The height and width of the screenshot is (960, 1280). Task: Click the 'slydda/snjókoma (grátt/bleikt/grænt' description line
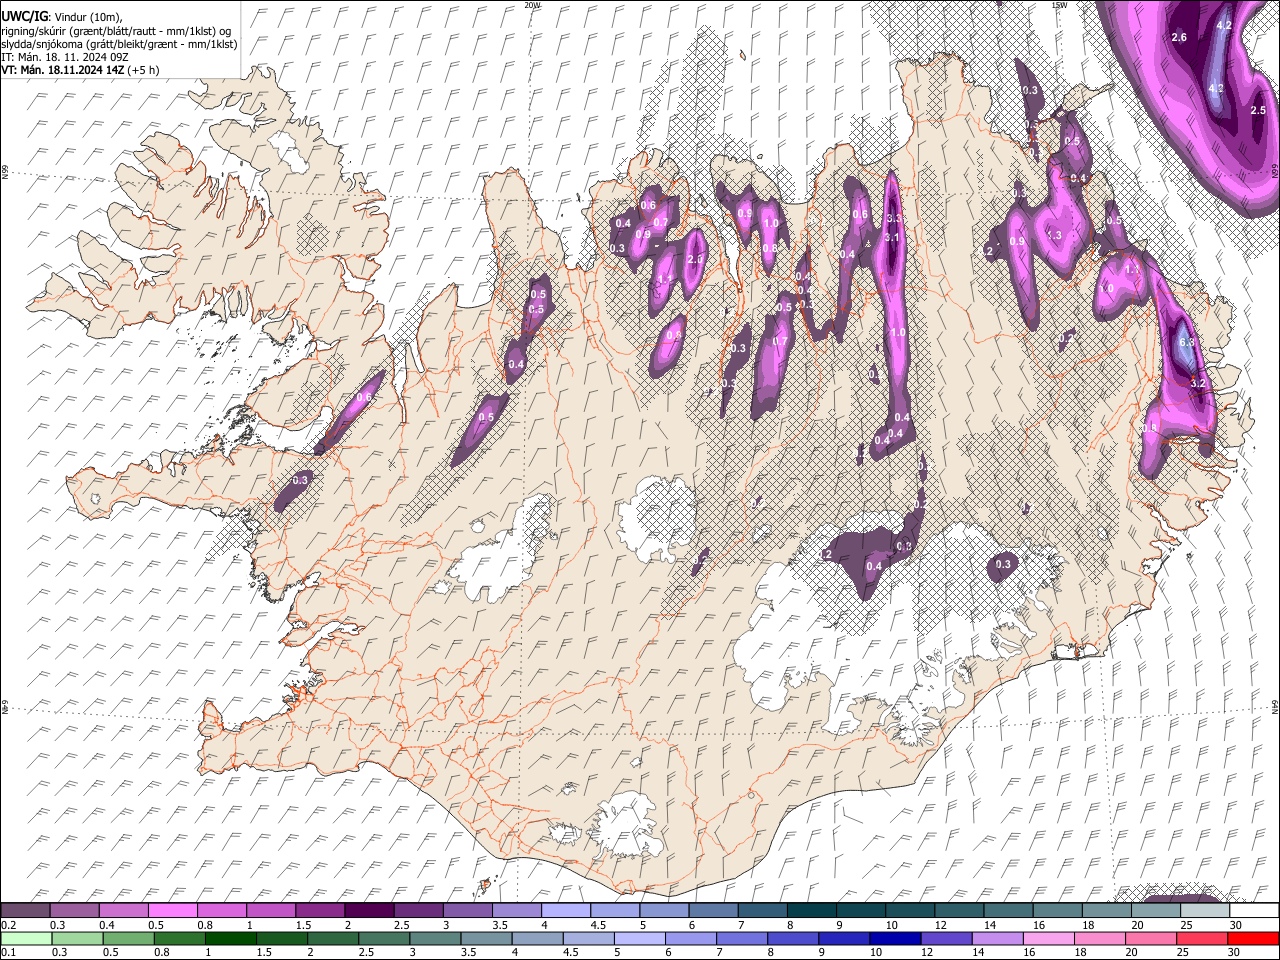coord(119,44)
